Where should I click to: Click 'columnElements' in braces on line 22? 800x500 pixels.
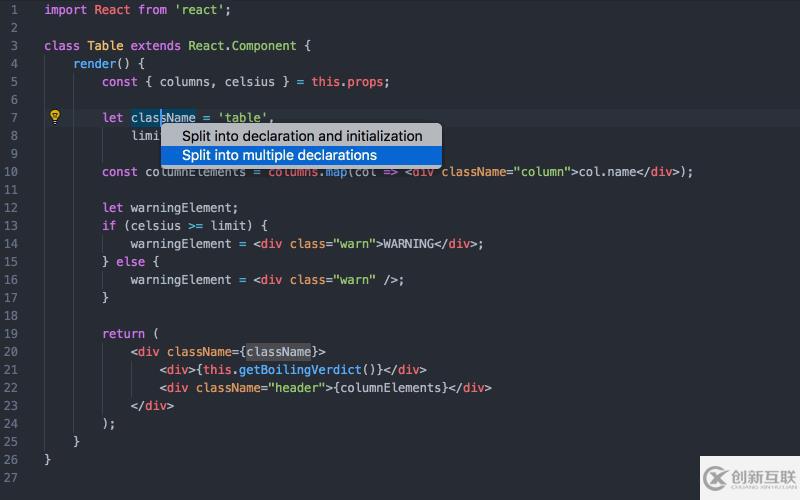391,388
